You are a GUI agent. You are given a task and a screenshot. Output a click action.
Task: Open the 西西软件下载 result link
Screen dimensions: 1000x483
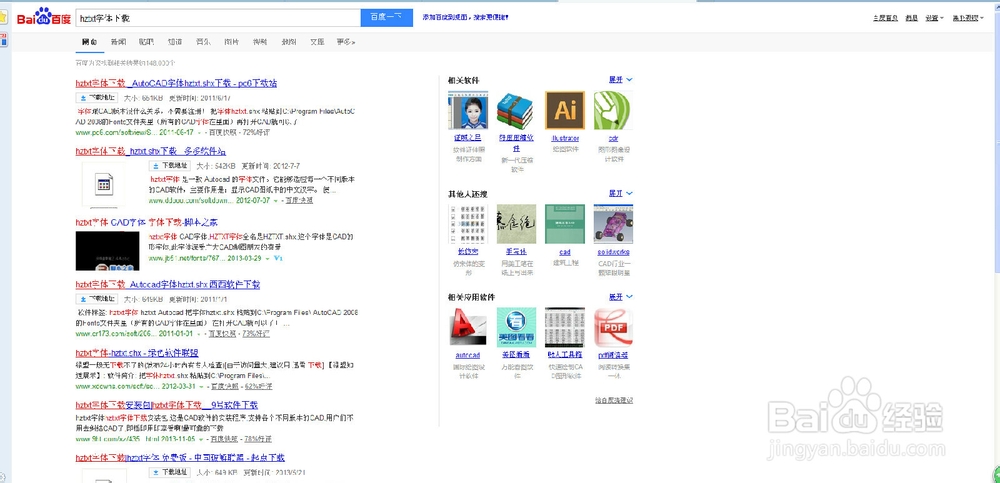(167, 285)
